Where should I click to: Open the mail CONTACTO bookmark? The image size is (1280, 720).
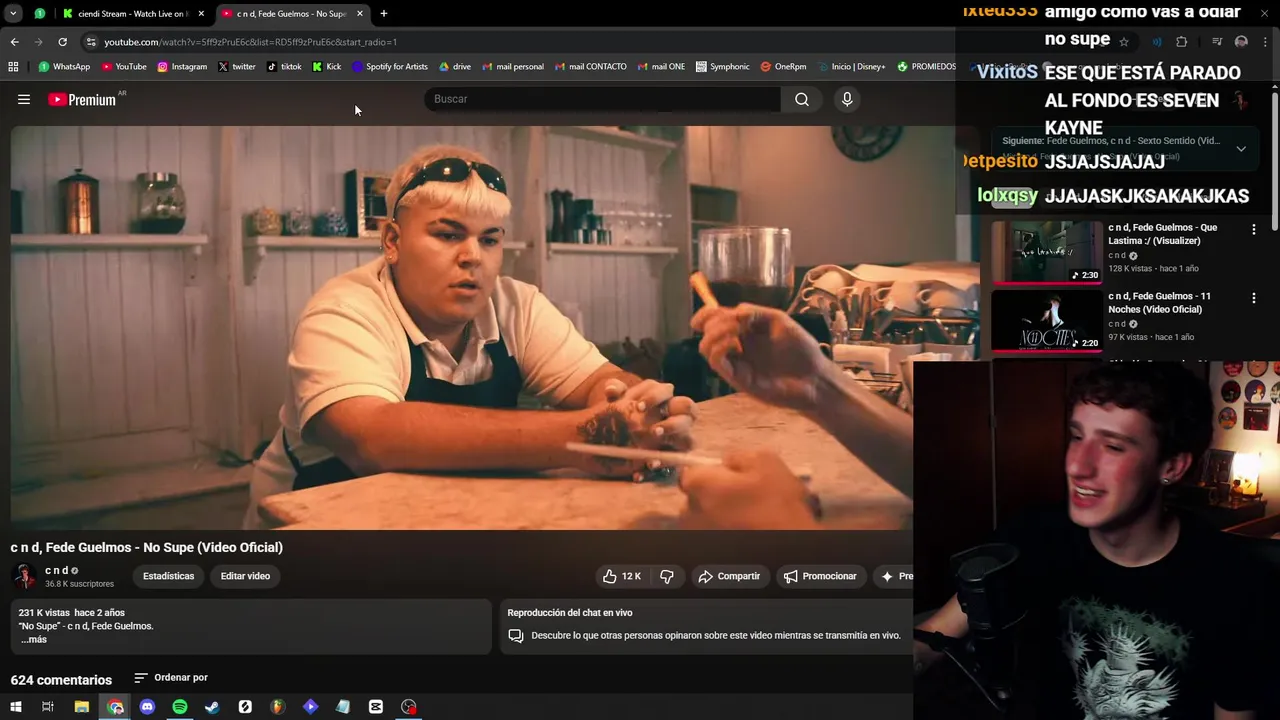590,67
